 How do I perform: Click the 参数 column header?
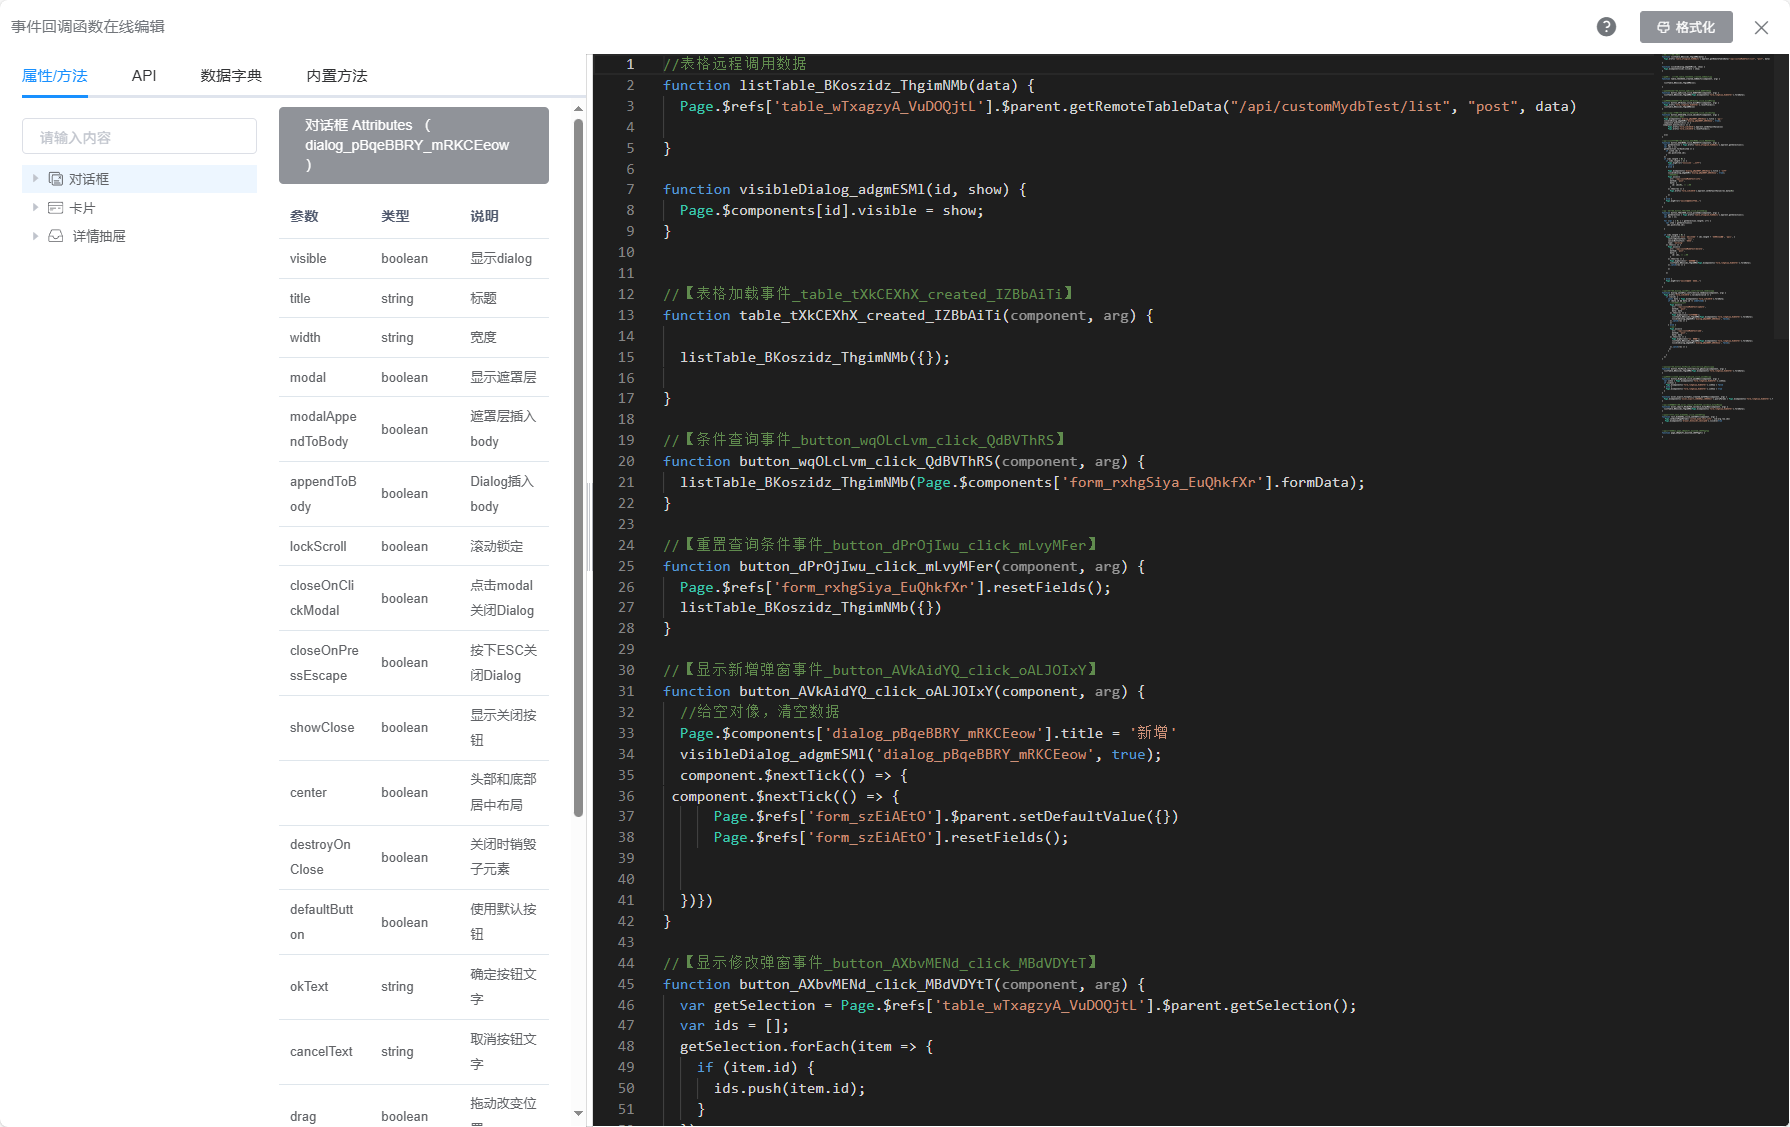[x=304, y=216]
